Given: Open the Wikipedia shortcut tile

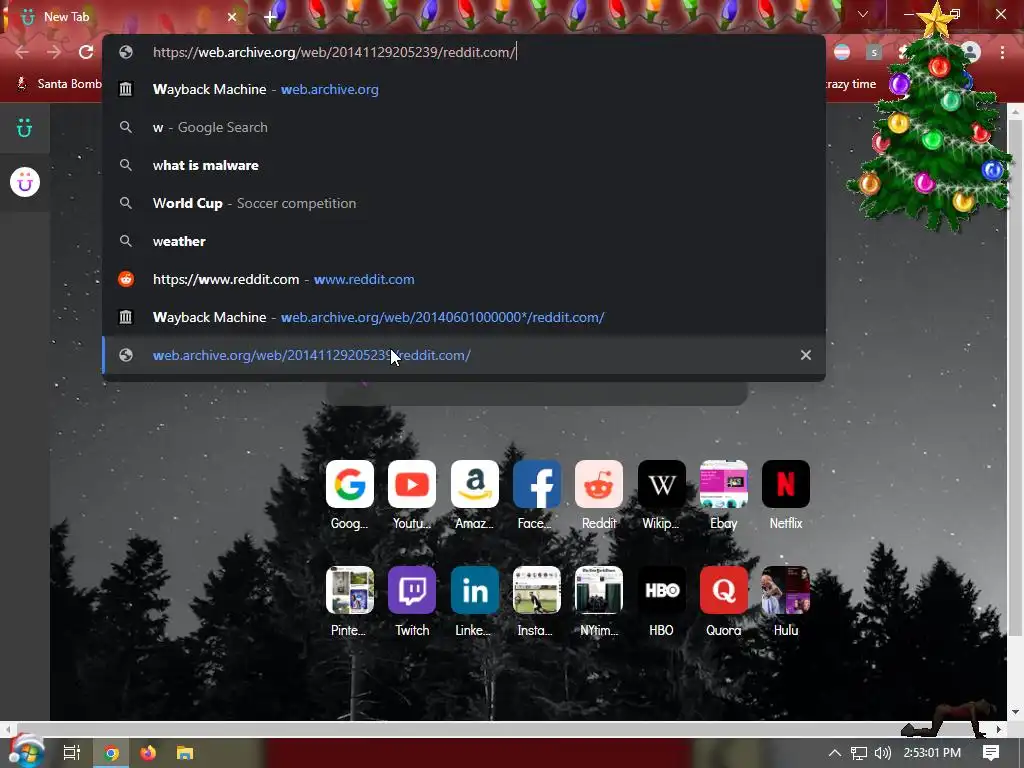Looking at the screenshot, I should (x=662, y=484).
